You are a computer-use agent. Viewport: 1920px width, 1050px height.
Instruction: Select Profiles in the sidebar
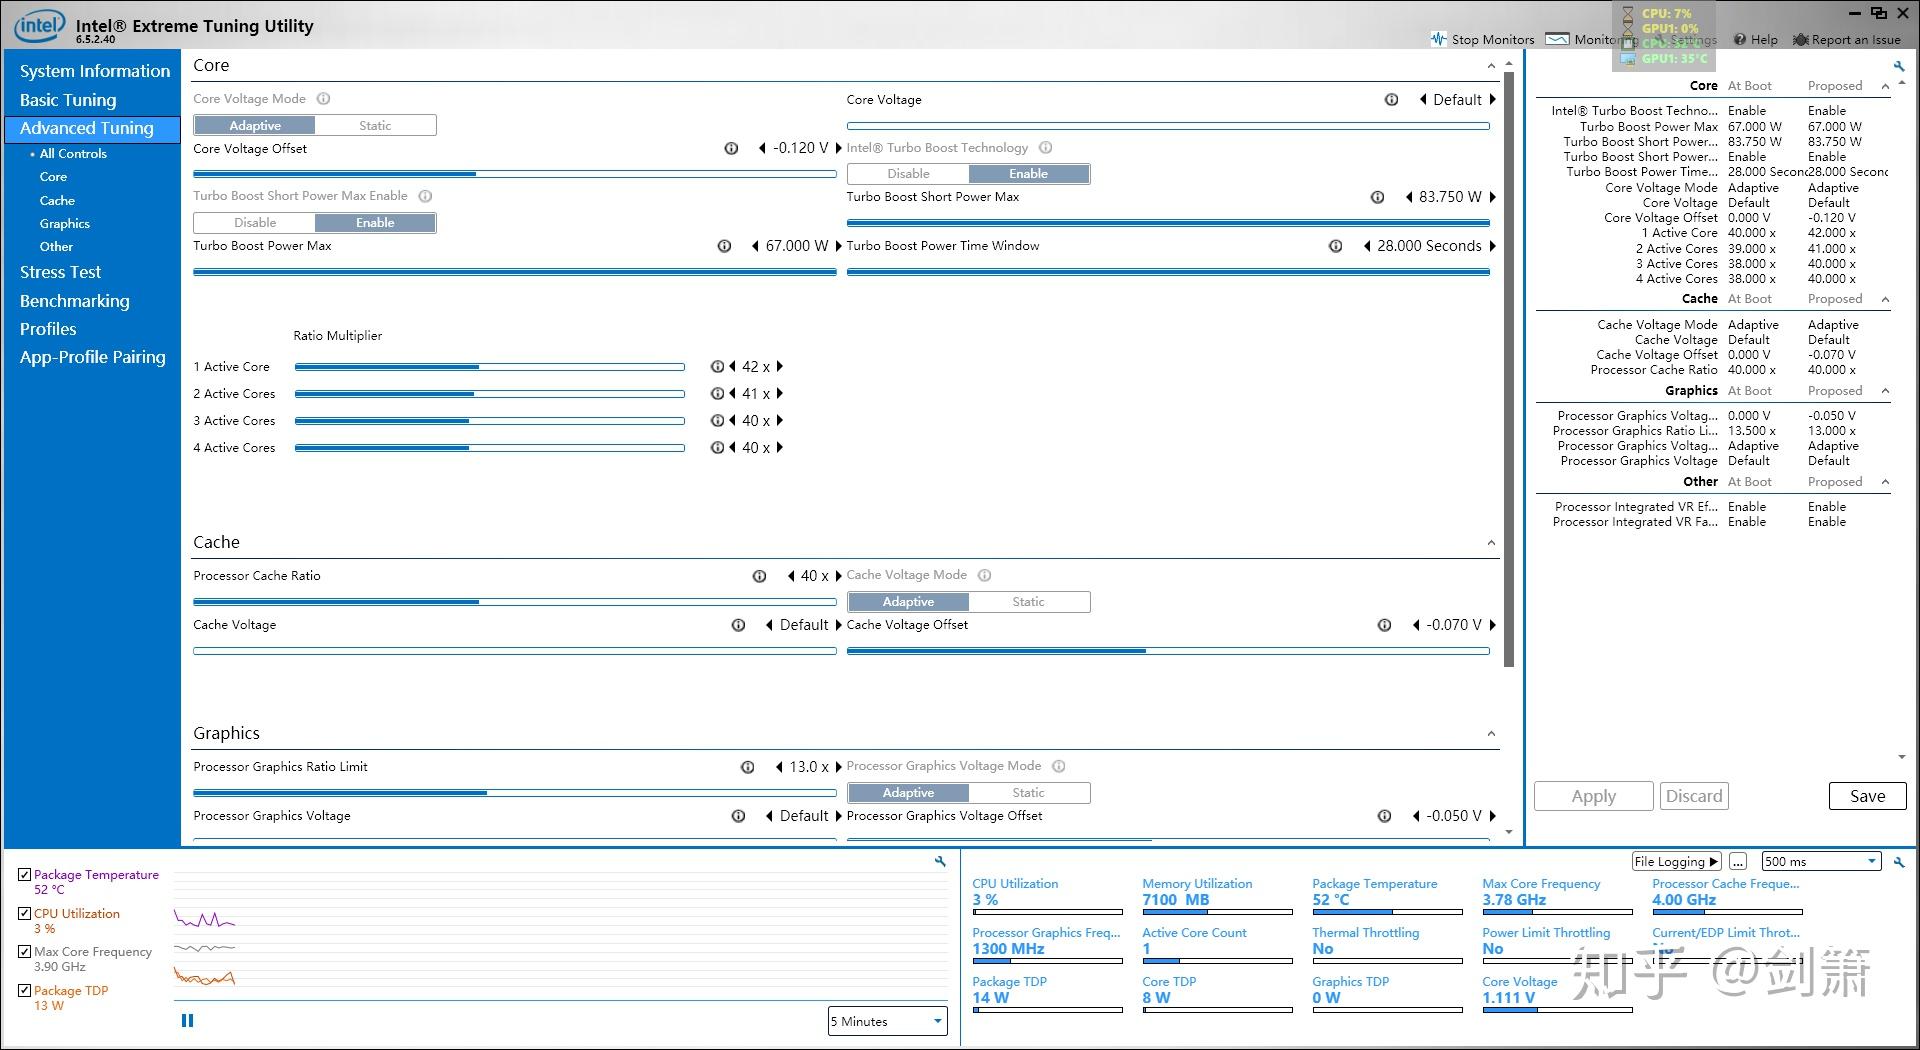click(x=48, y=329)
